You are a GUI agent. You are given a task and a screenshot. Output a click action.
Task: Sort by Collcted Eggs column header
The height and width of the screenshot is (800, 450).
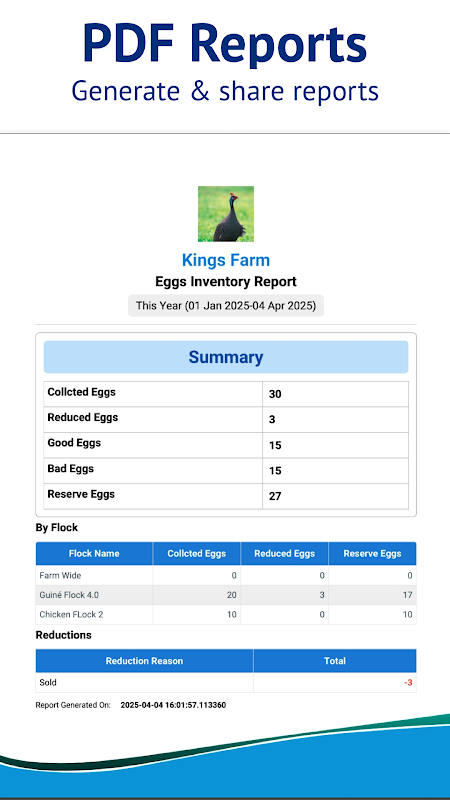click(x=196, y=554)
